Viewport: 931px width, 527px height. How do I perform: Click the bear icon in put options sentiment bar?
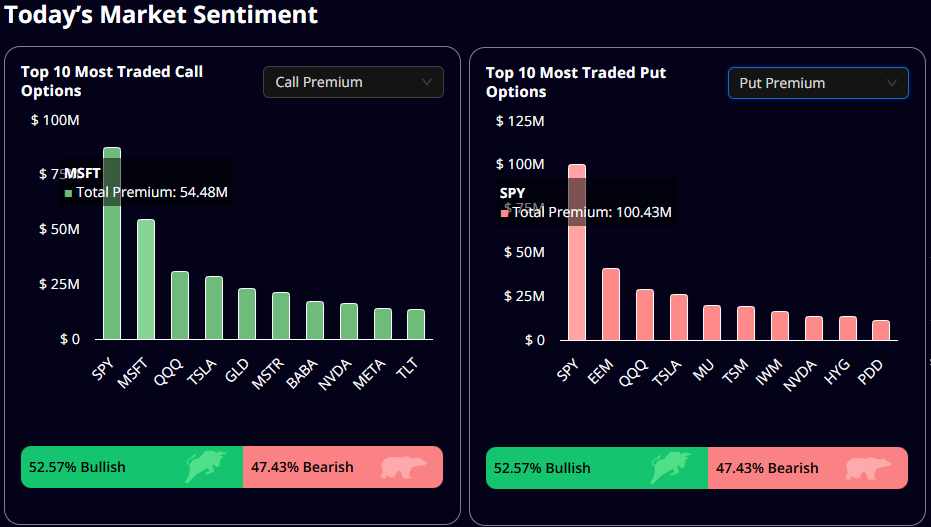[868, 468]
